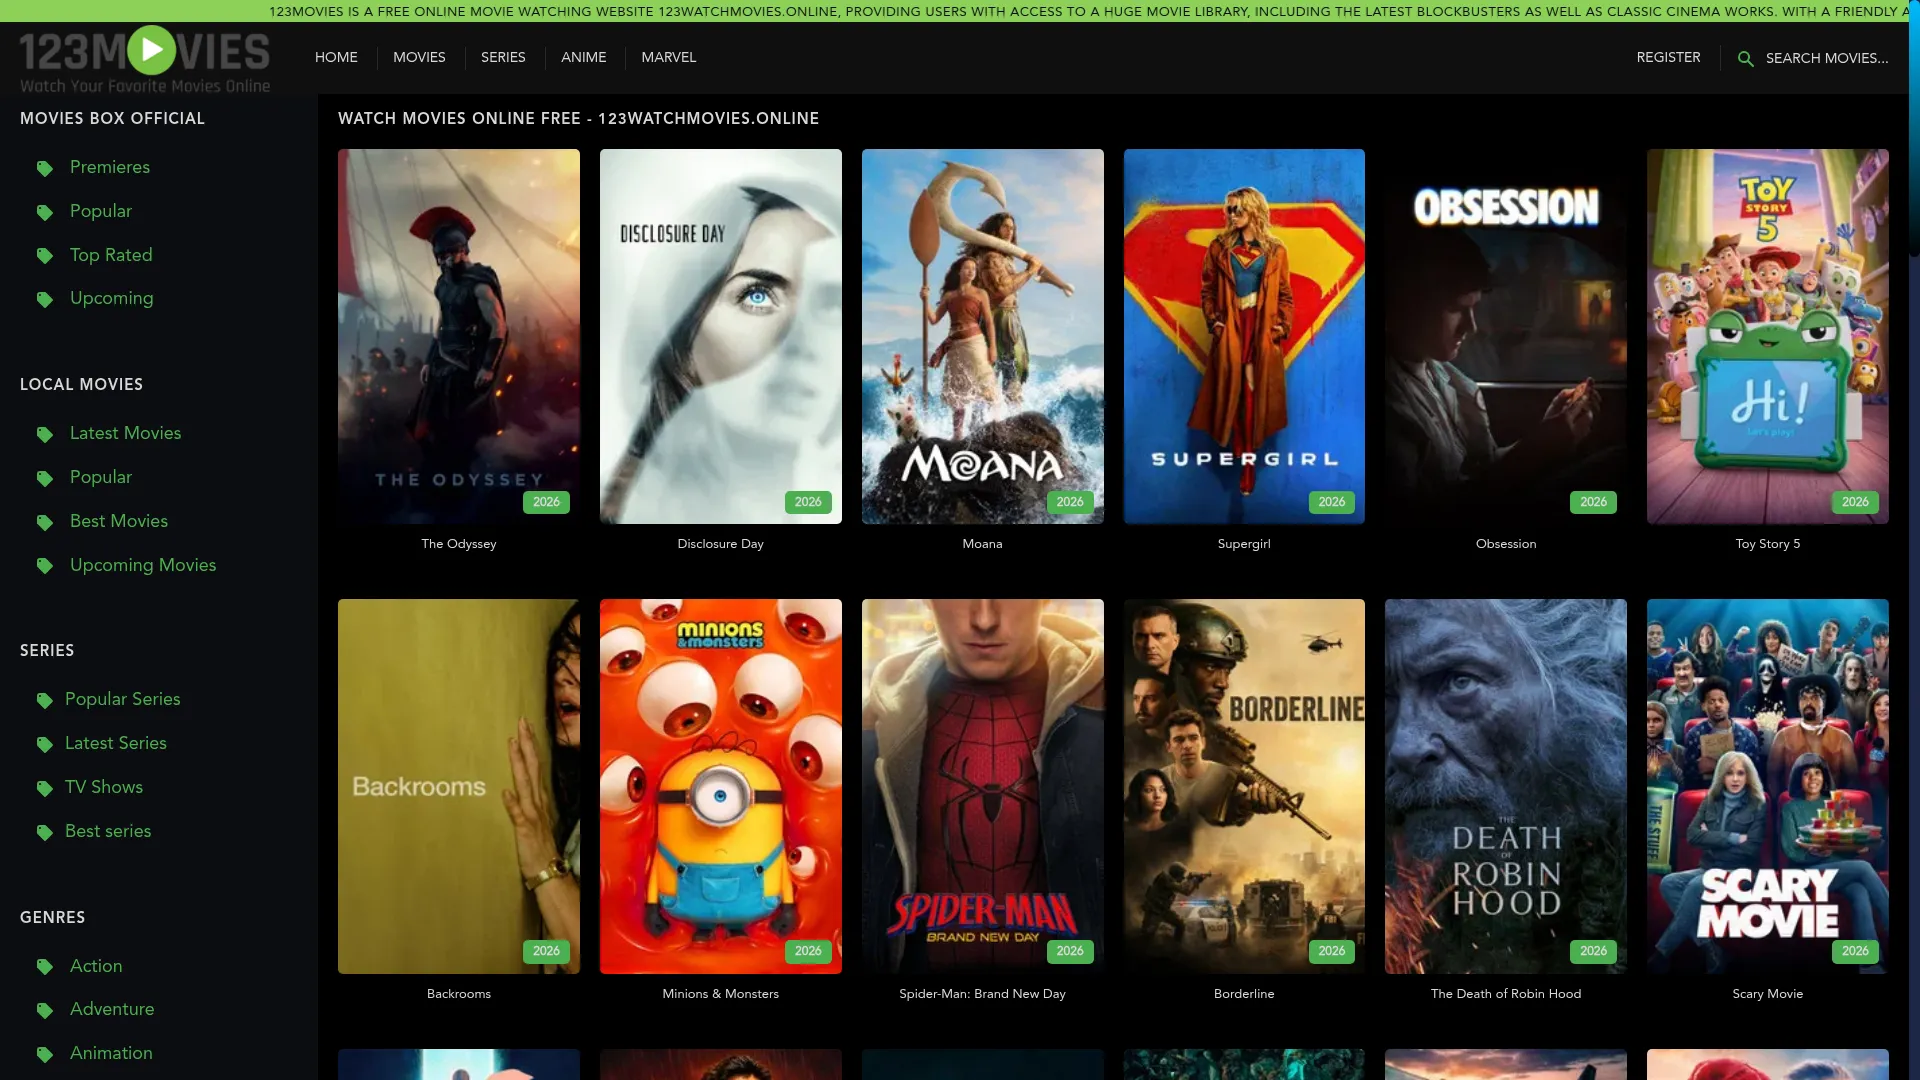Click tag icon beside TV Shows
Image resolution: width=1920 pixels, height=1080 pixels.
pyautogui.click(x=45, y=788)
